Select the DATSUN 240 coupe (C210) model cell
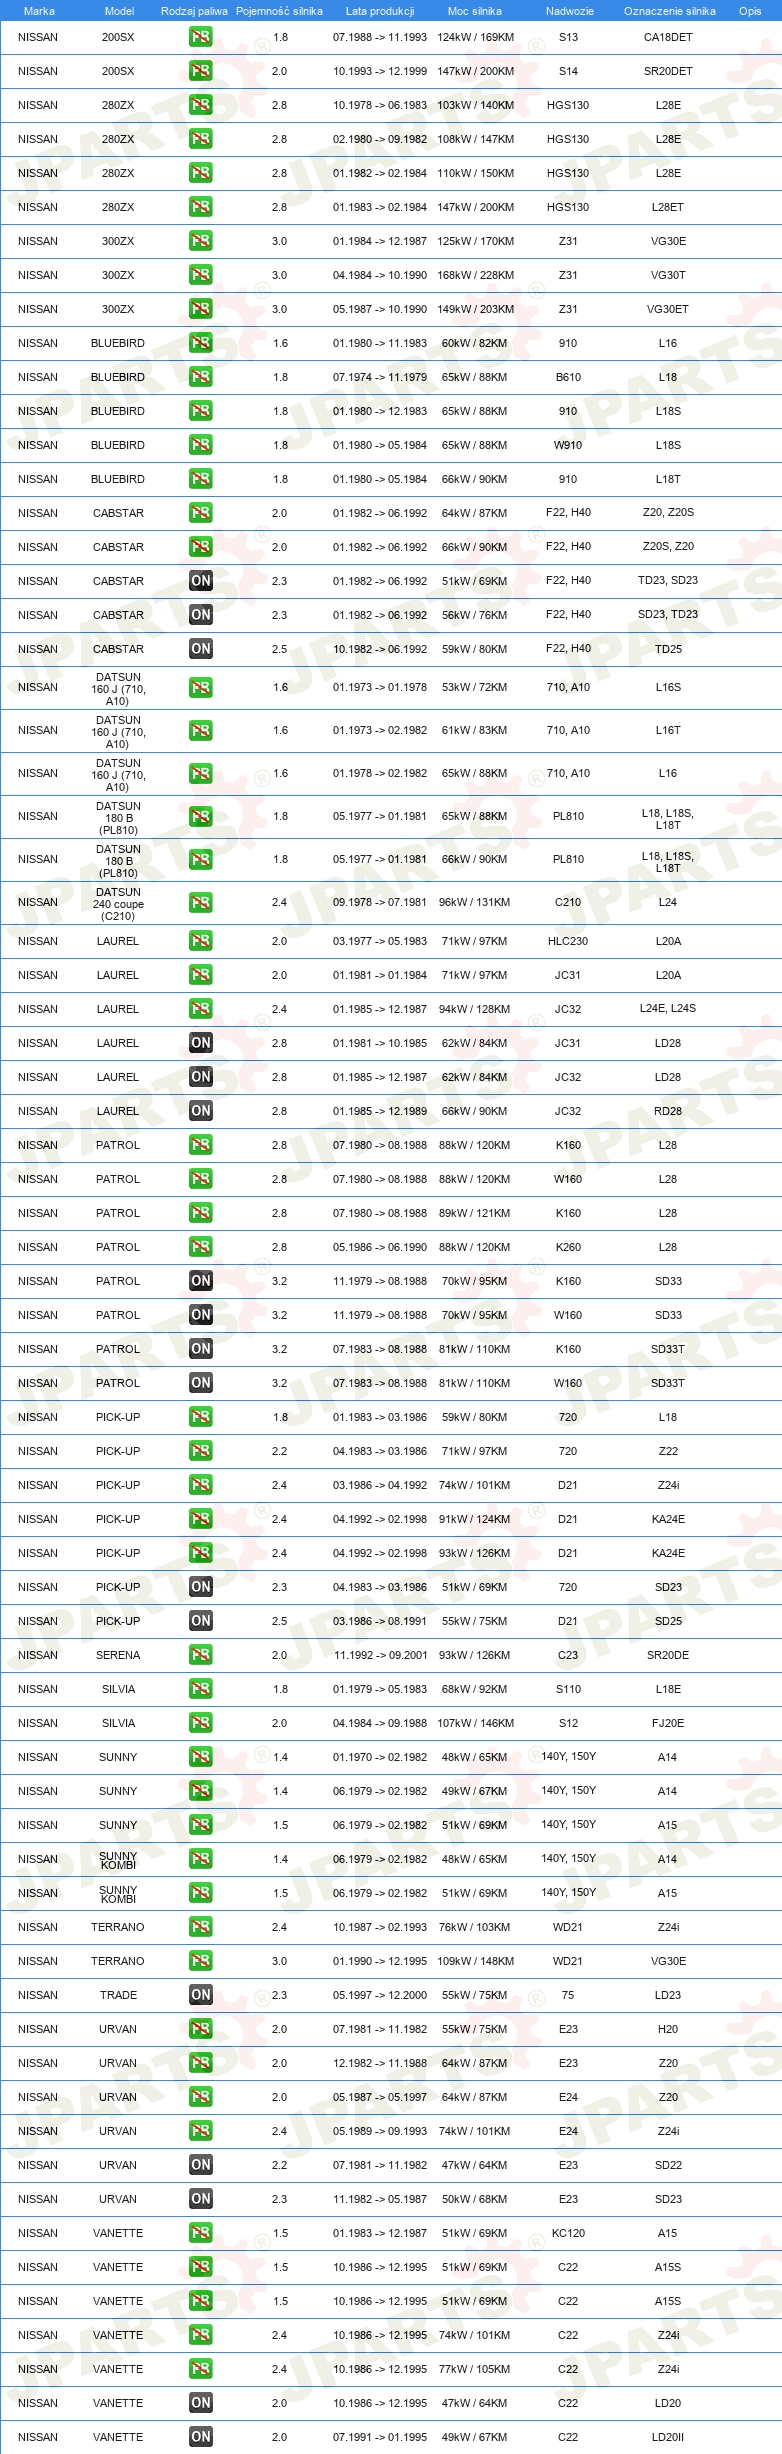The width and height of the screenshot is (782, 2454). (x=118, y=904)
